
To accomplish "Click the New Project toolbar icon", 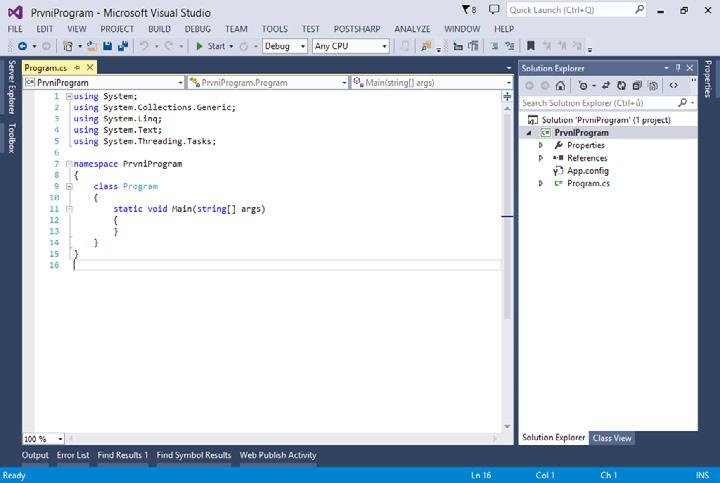I will coord(68,46).
